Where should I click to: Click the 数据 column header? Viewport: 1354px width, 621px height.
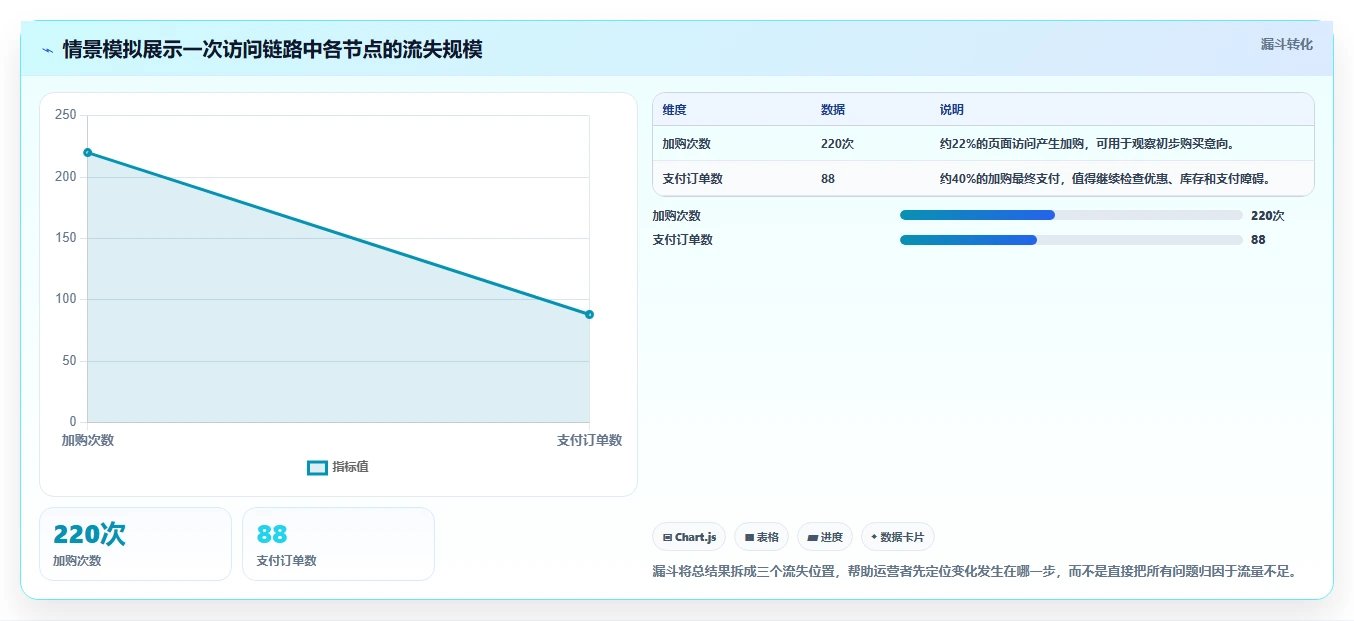[833, 110]
